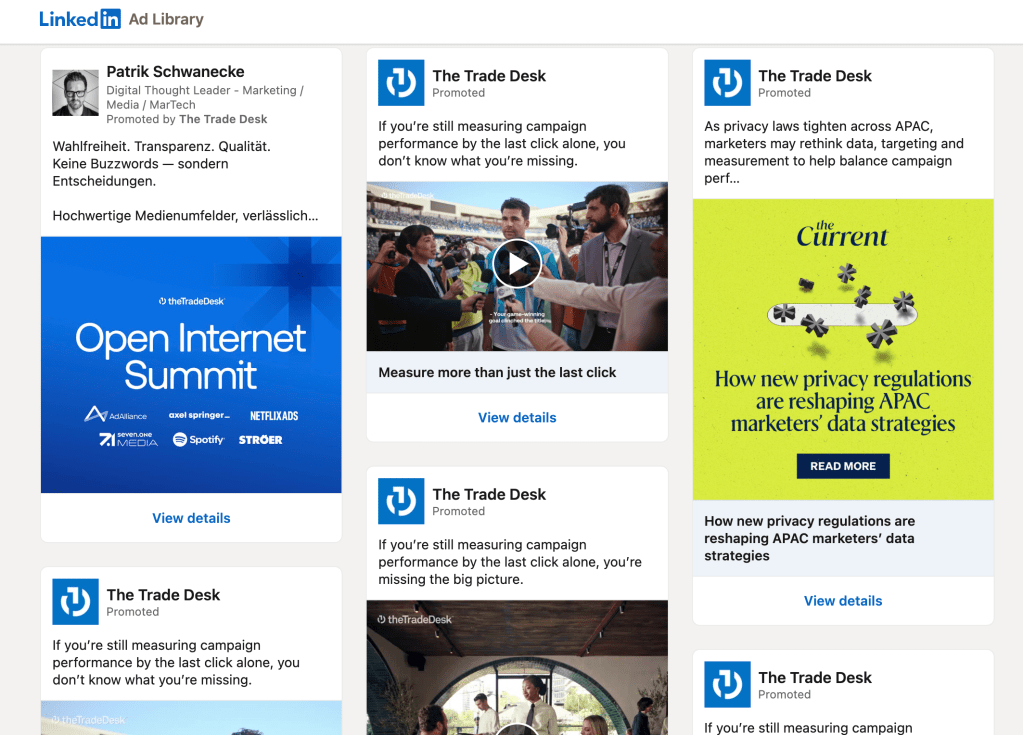1023x735 pixels.
Task: Click The Trade Desk name on 'big picture' ad
Action: click(x=489, y=494)
